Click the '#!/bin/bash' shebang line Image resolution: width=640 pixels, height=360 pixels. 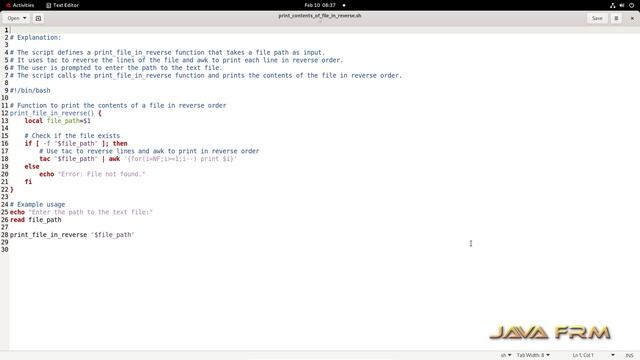(30, 91)
